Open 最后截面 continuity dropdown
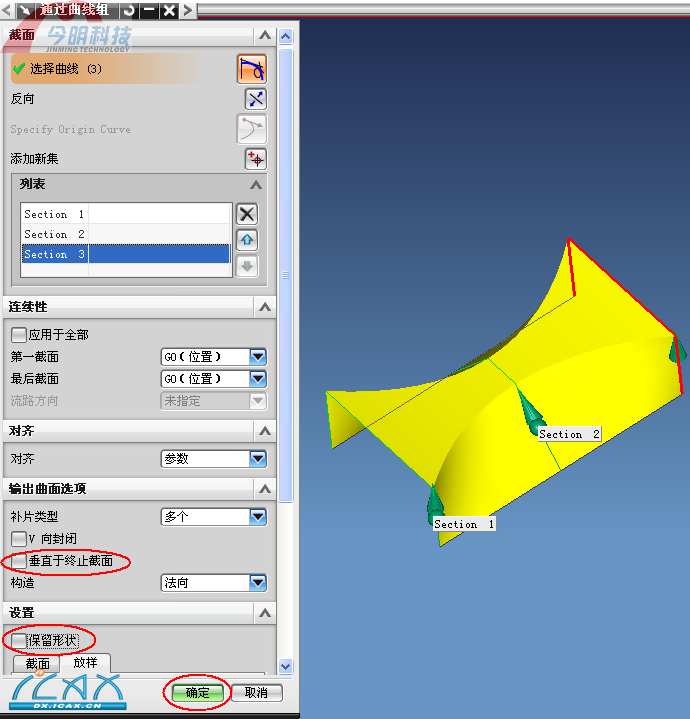 [x=214, y=379]
